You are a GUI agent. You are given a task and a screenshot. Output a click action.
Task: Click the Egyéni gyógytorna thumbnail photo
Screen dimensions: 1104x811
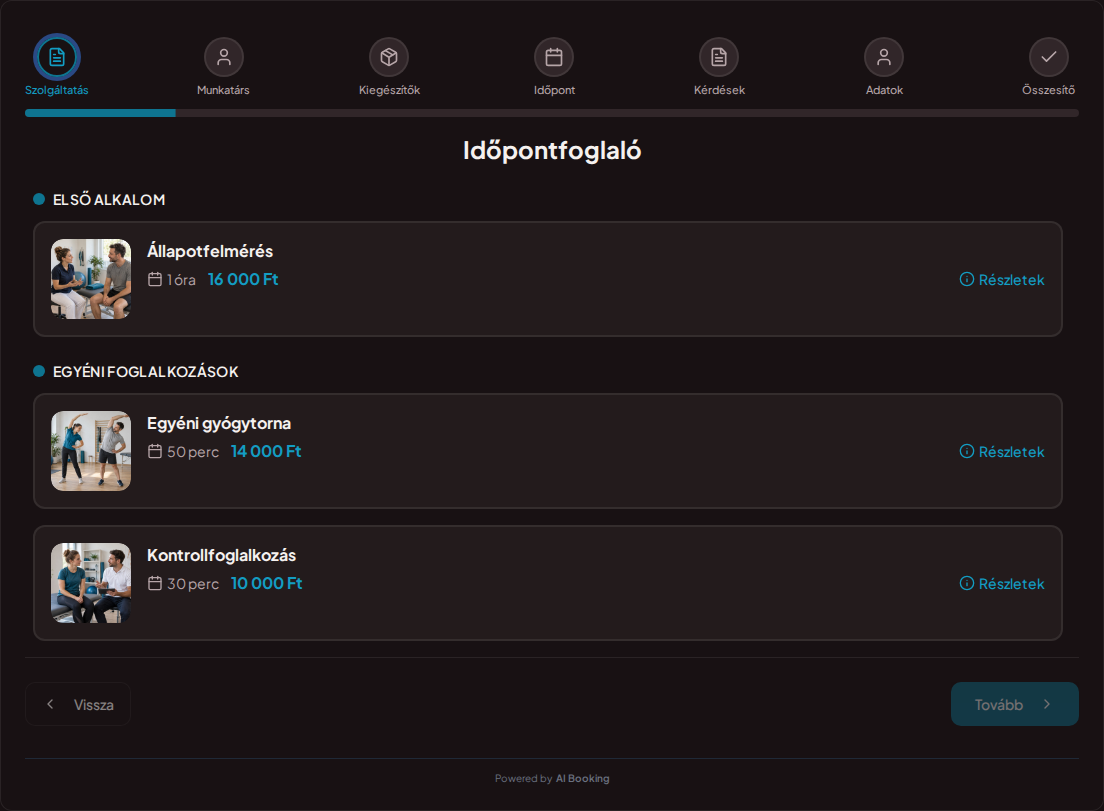(x=91, y=451)
